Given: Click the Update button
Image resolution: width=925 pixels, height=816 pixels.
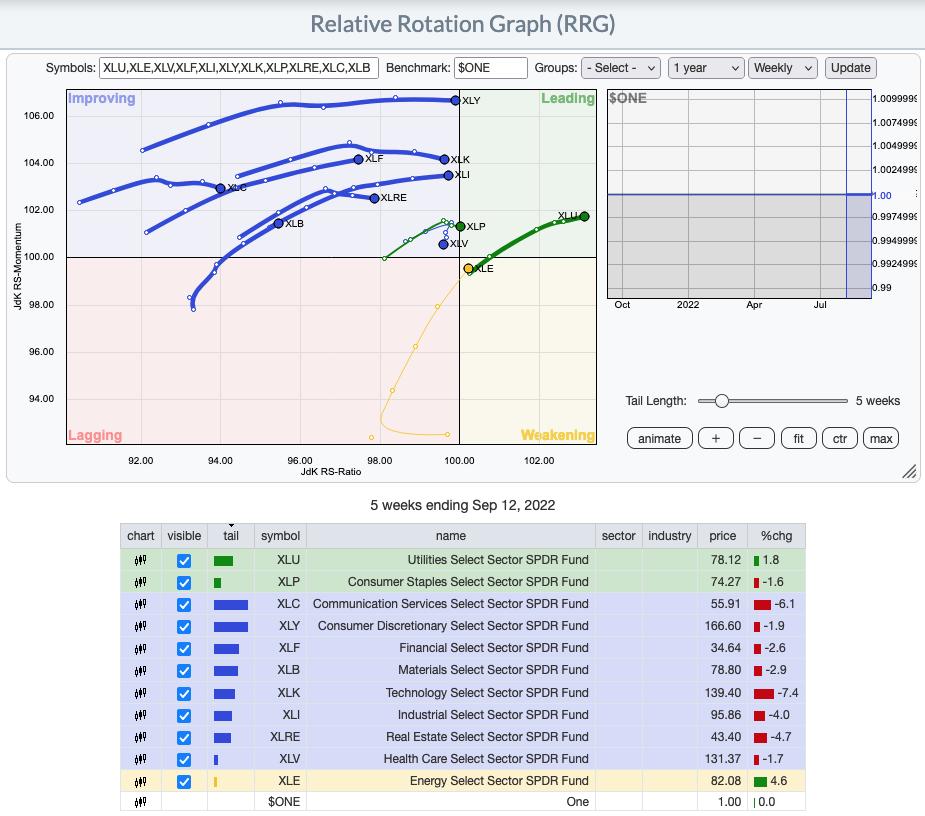Looking at the screenshot, I should point(851,68).
